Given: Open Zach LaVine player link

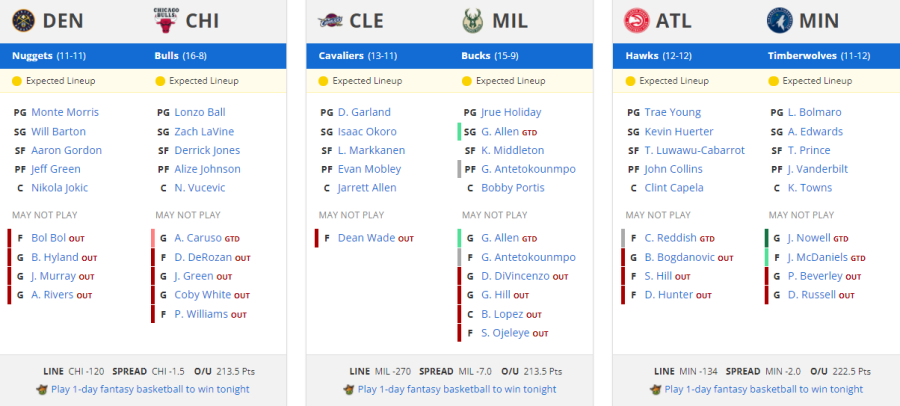Looking at the screenshot, I should point(204,132).
